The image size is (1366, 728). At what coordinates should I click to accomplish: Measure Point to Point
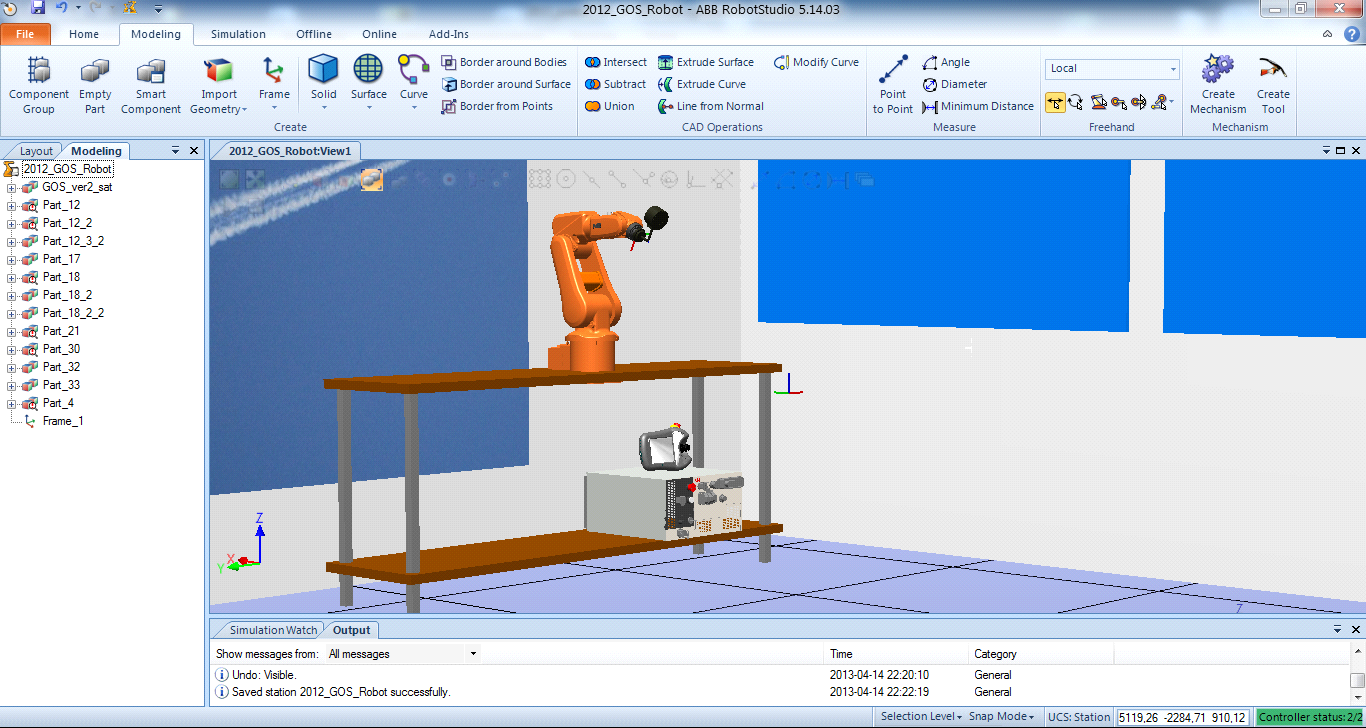pyautogui.click(x=893, y=86)
